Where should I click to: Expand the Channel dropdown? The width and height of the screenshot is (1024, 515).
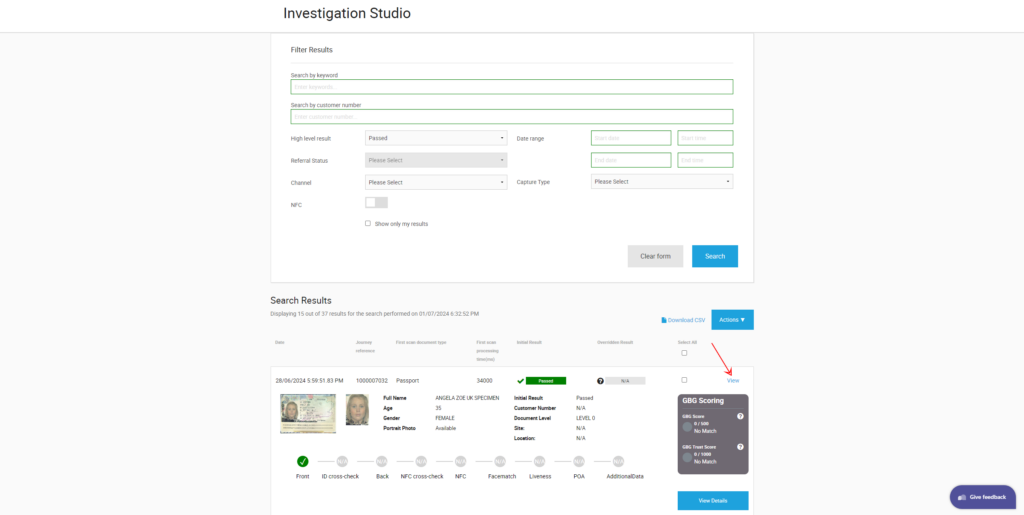click(436, 182)
